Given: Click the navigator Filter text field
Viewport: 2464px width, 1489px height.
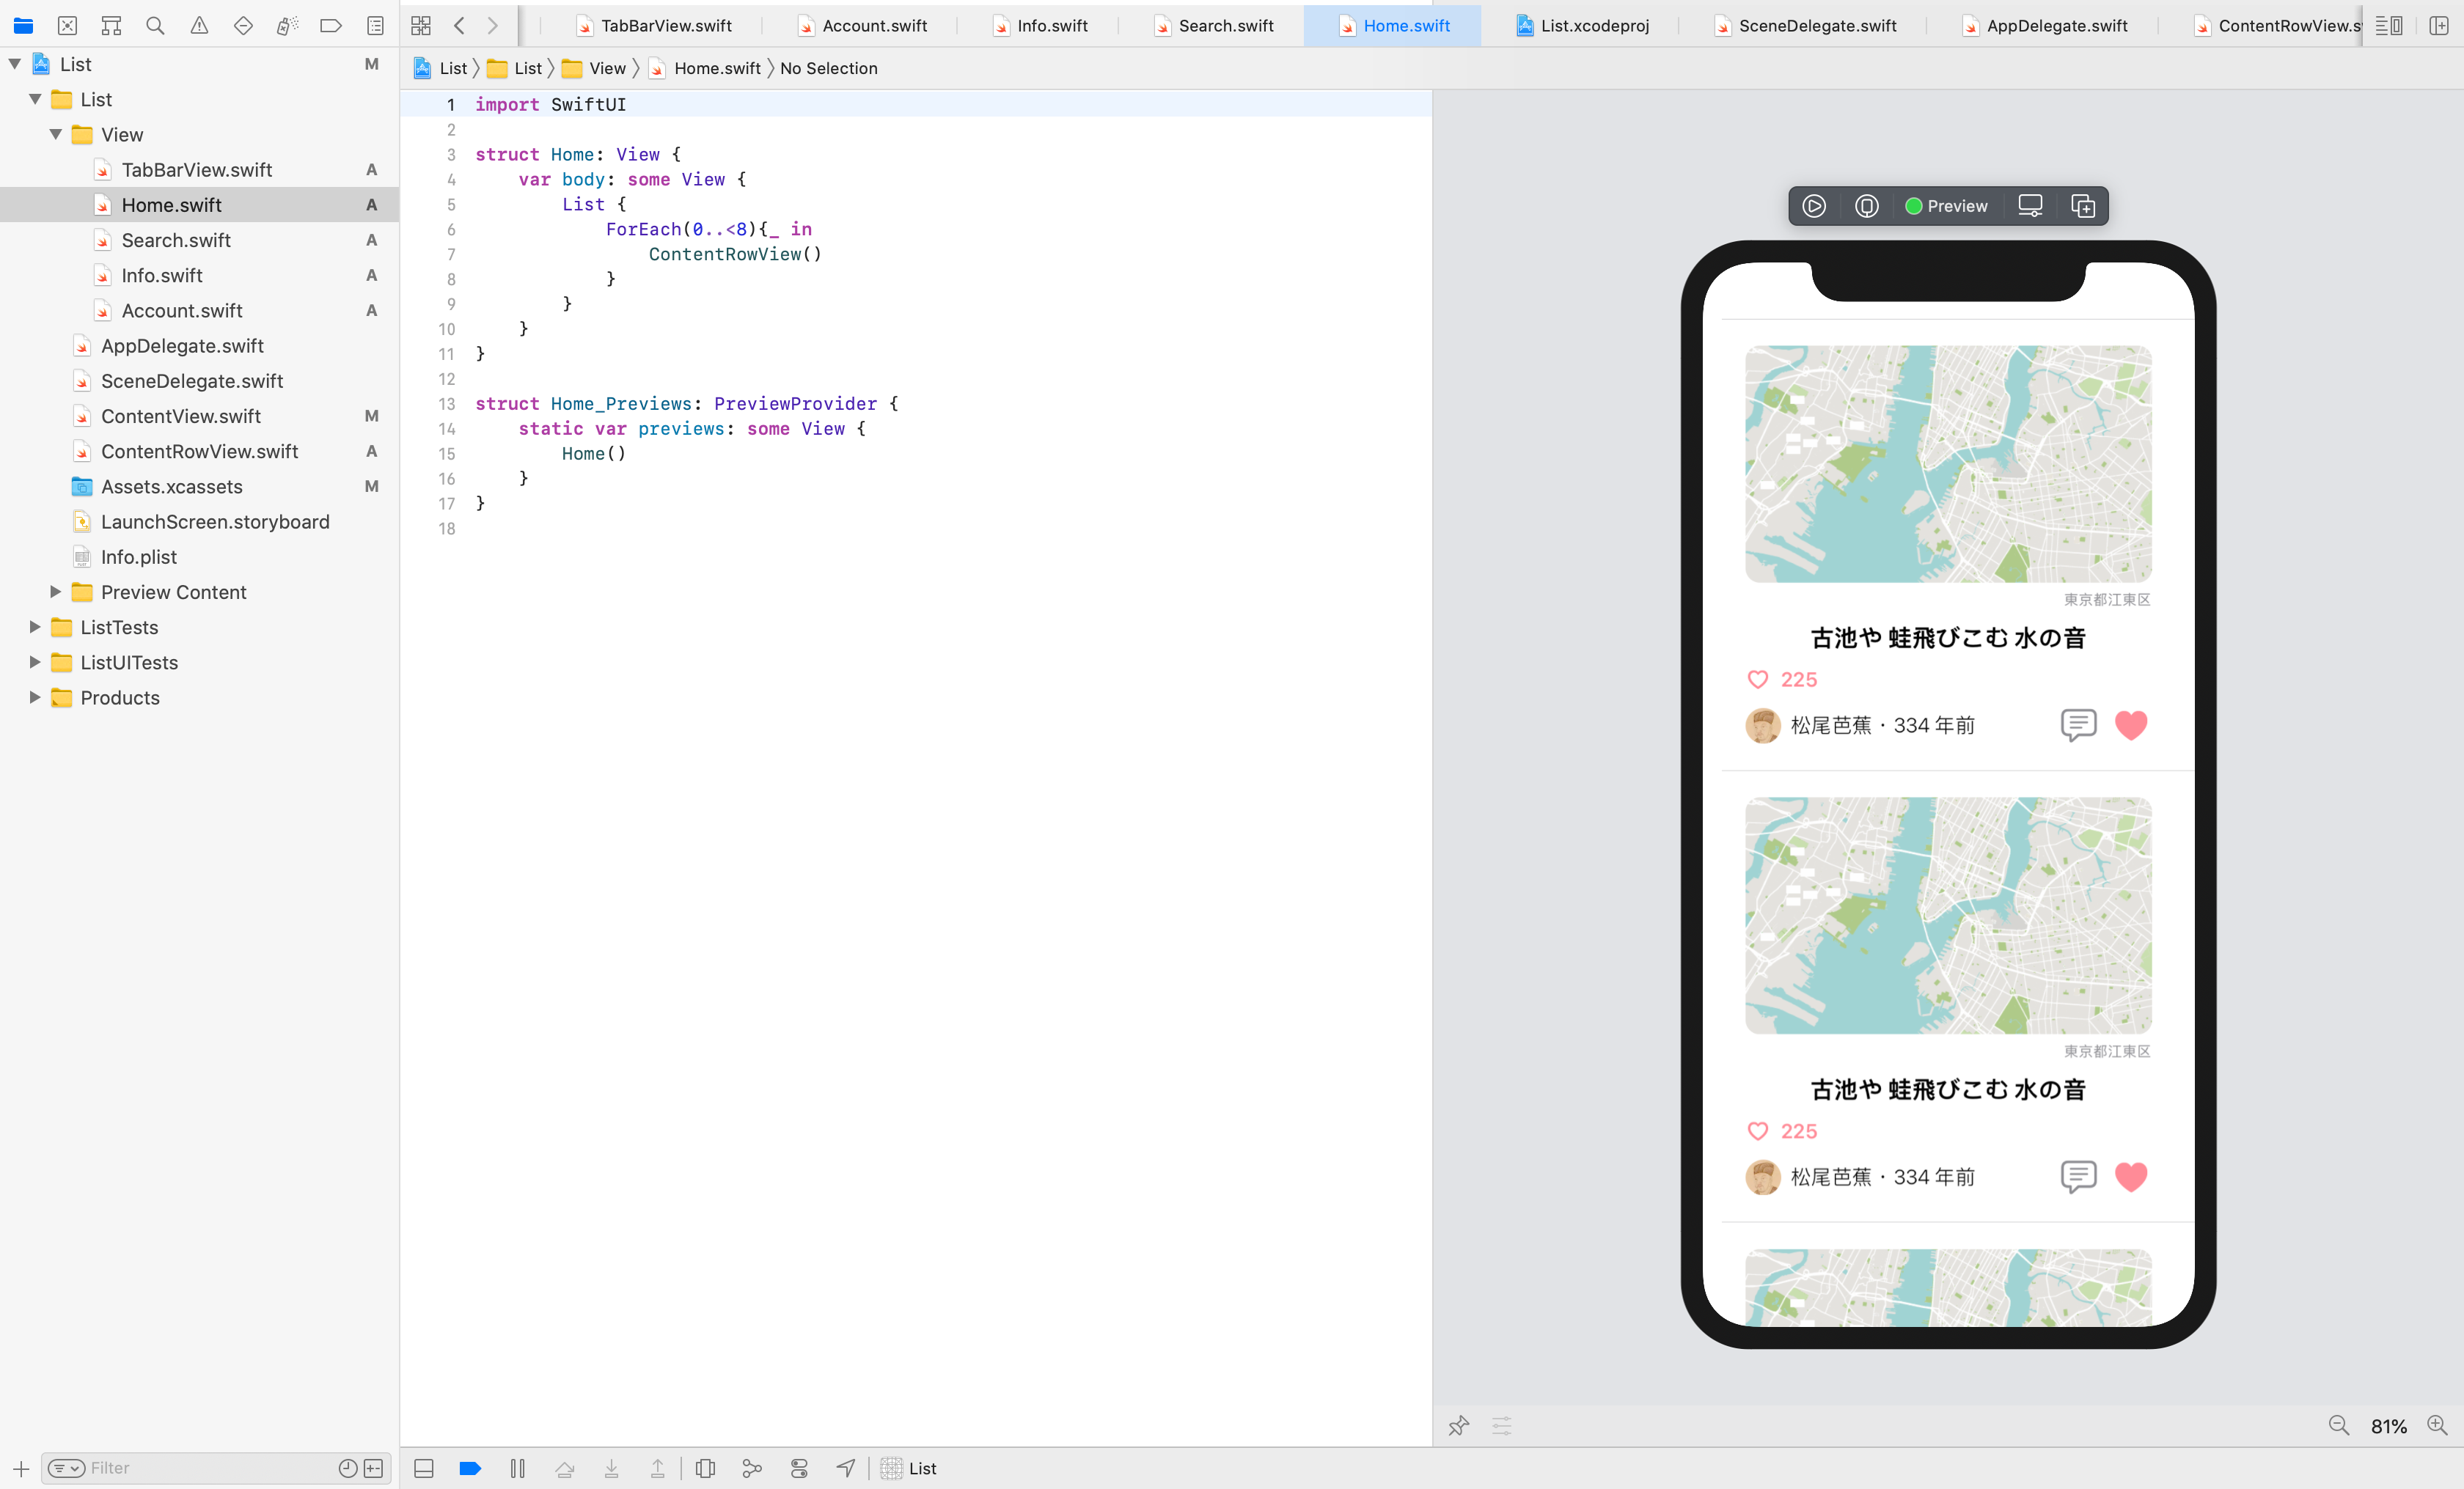Looking at the screenshot, I should pos(200,1468).
